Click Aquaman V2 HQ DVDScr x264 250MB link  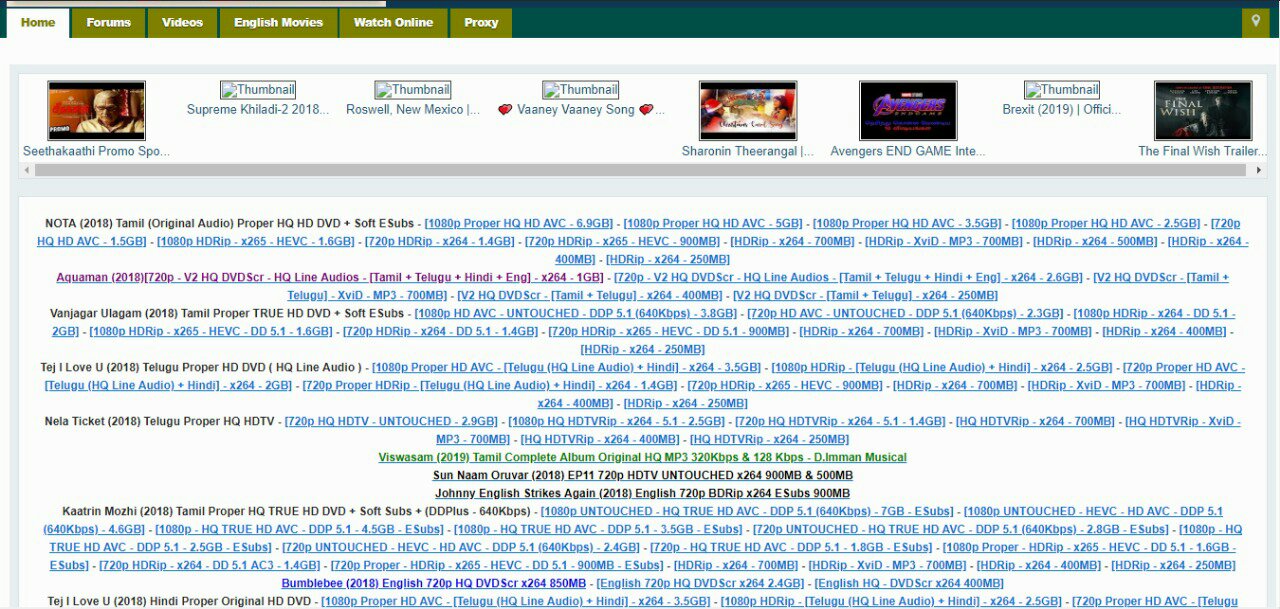(865, 296)
